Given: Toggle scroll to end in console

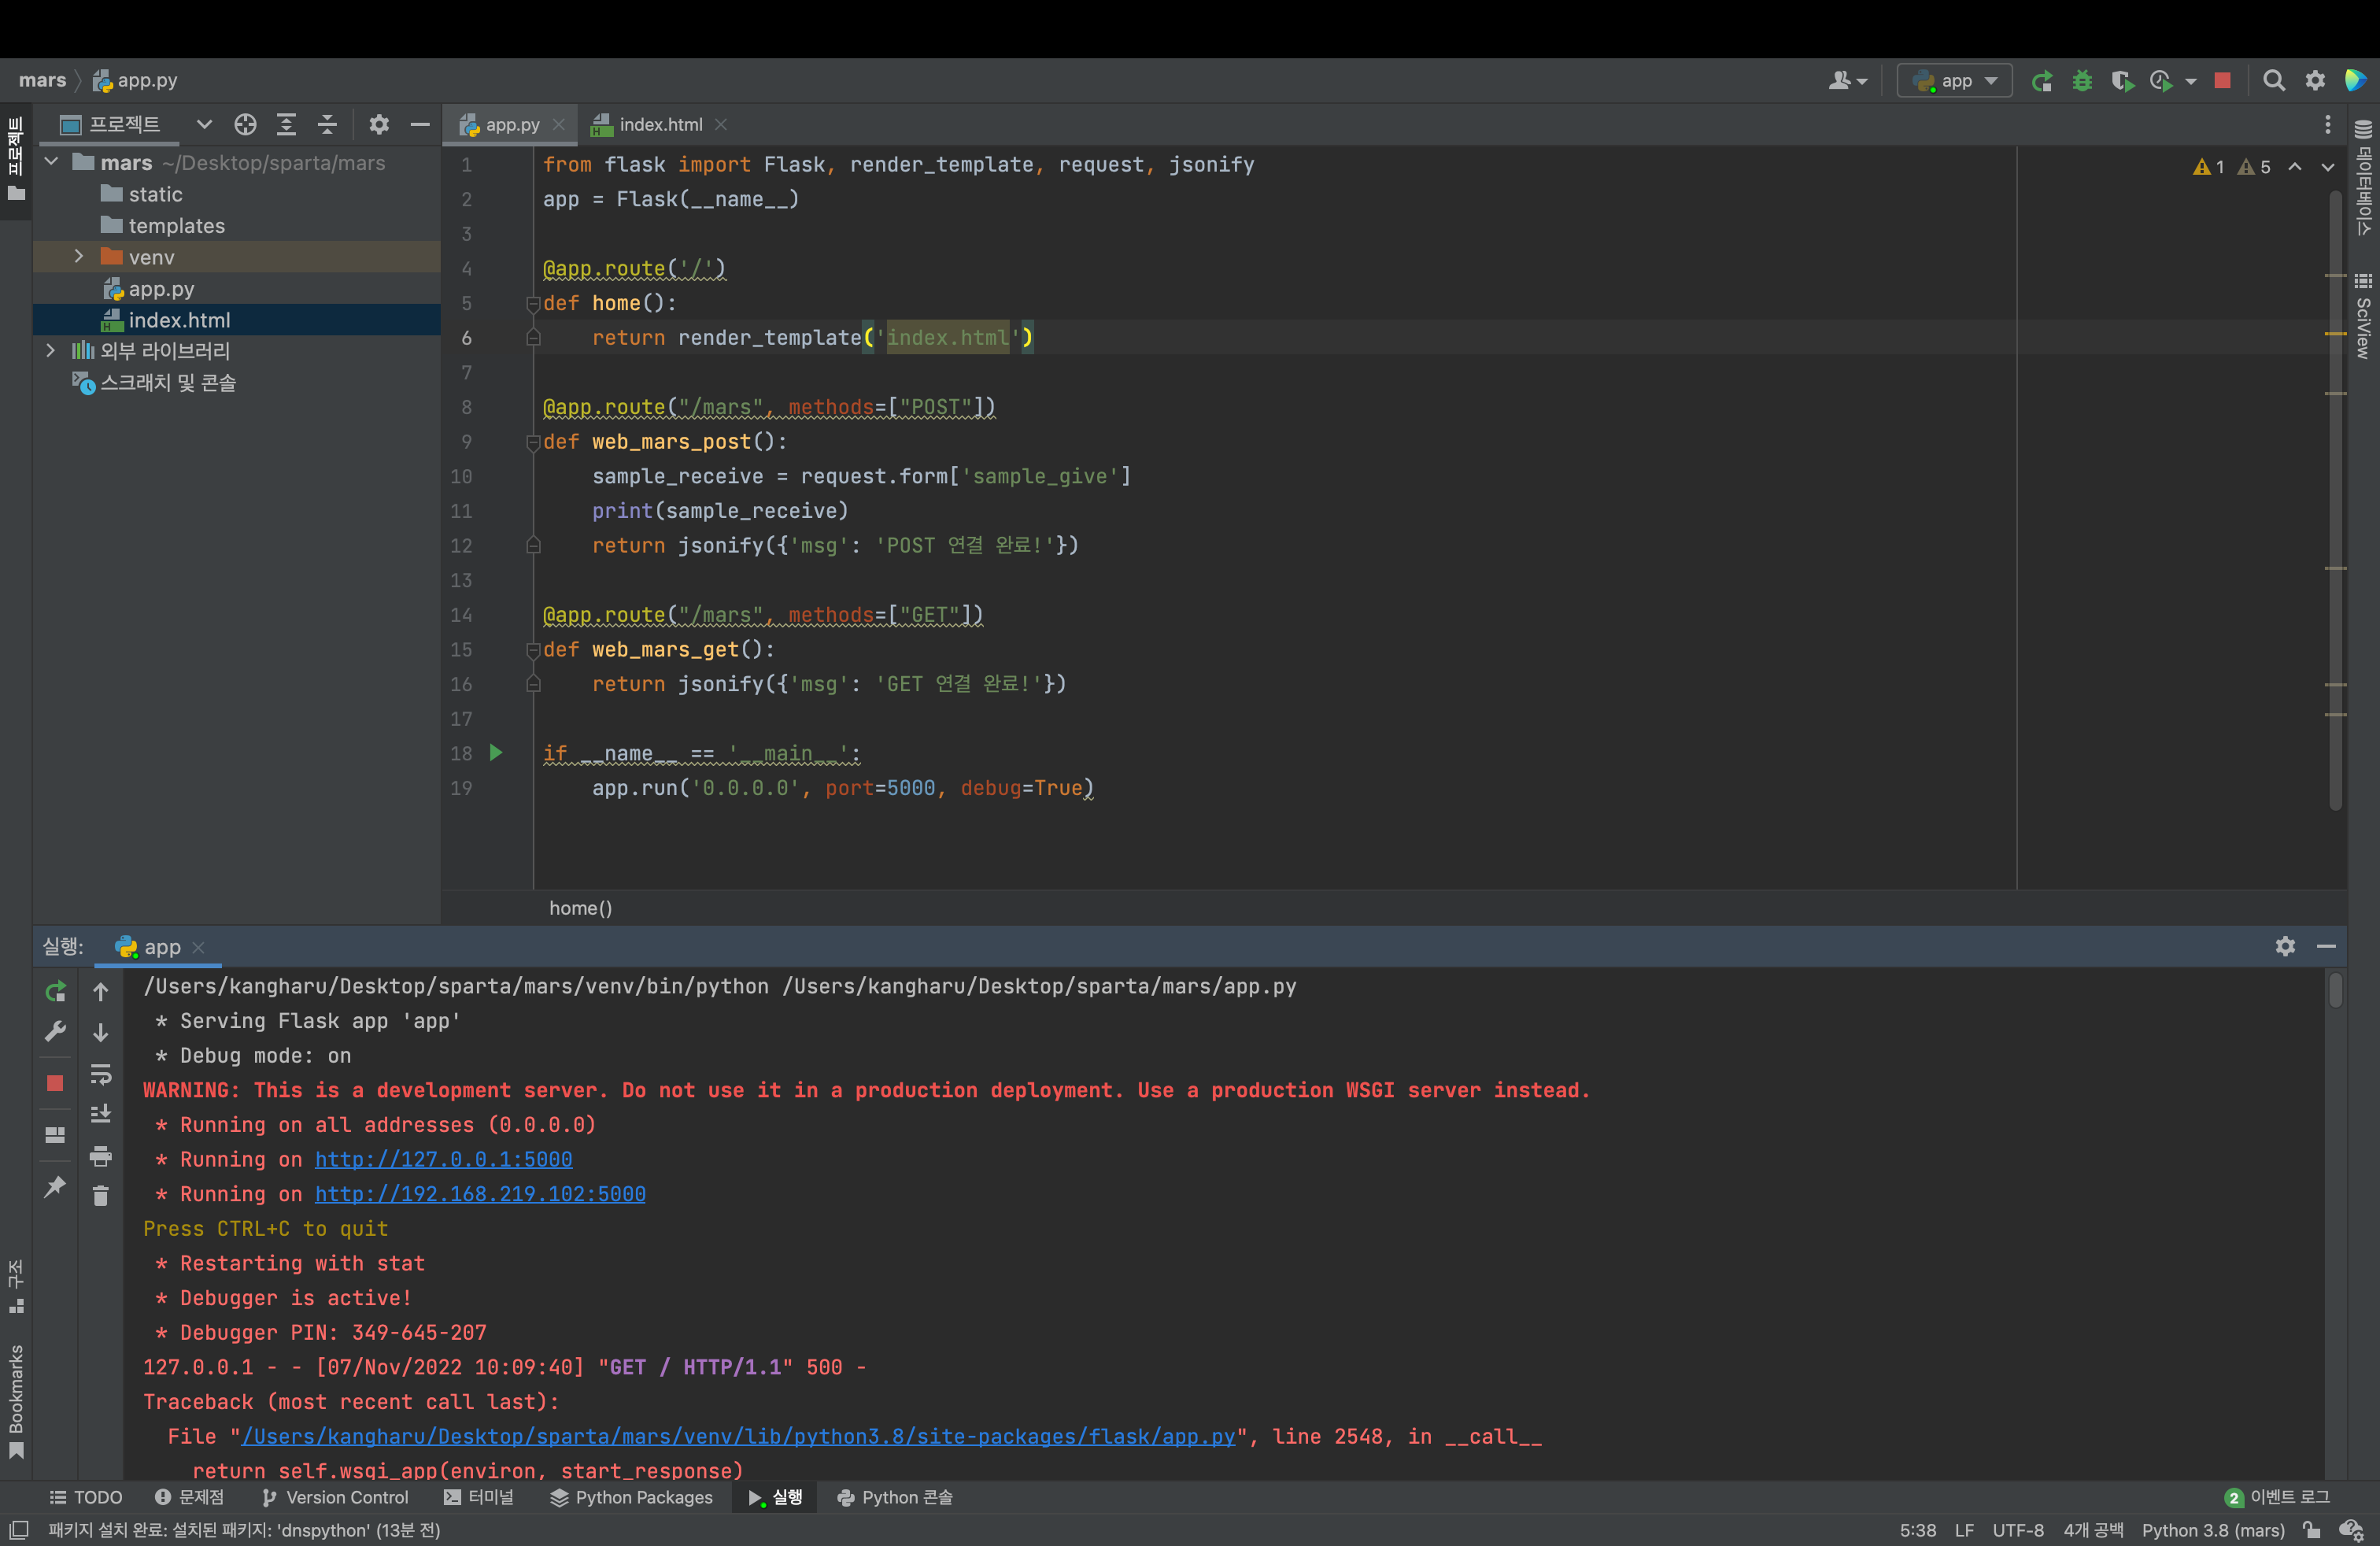Looking at the screenshot, I should tap(101, 1113).
